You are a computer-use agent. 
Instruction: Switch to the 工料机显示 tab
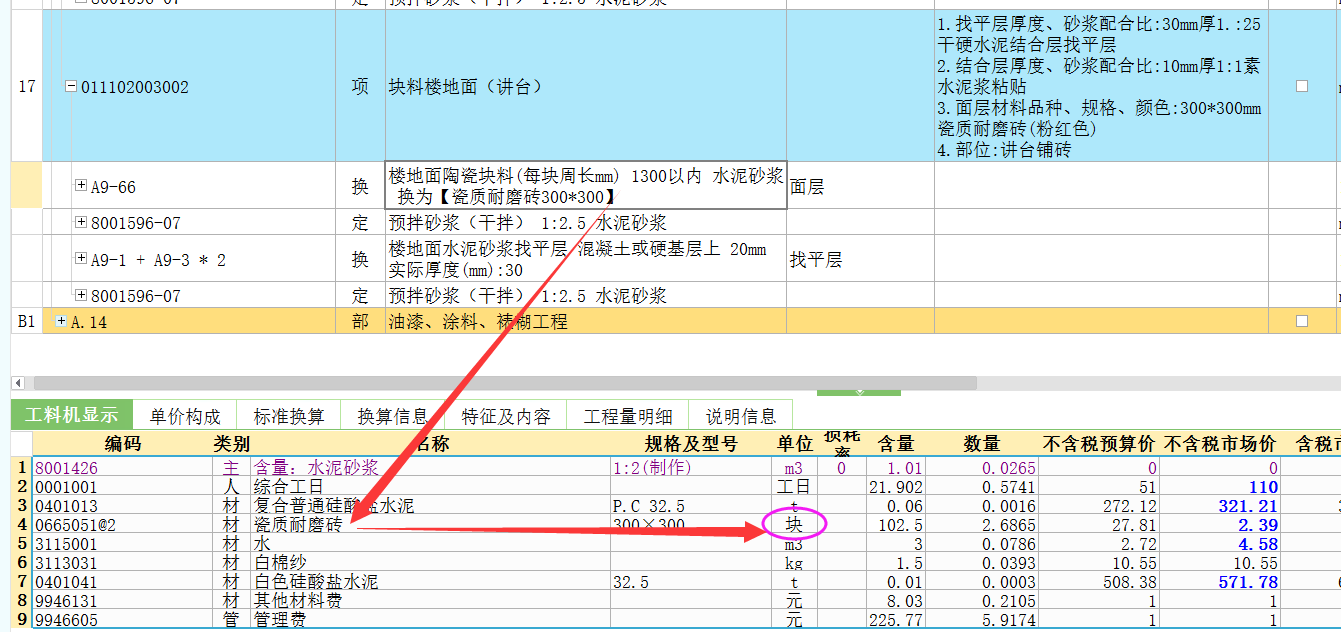click(71, 416)
